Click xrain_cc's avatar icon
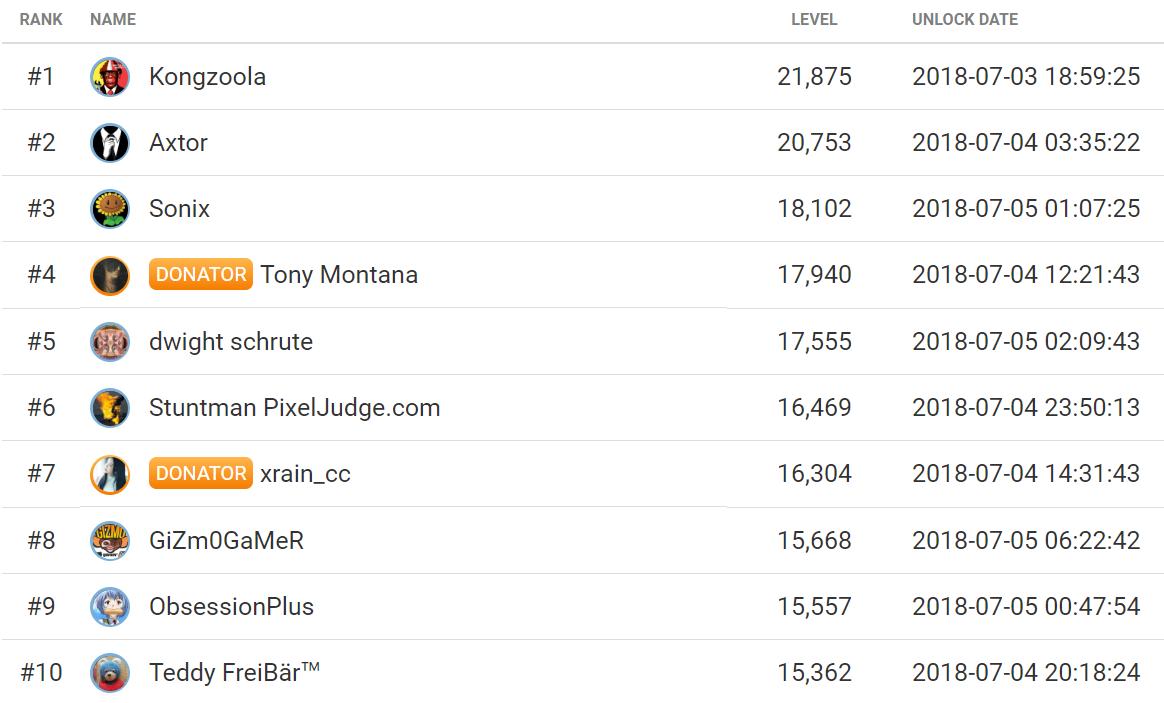 [x=110, y=474]
